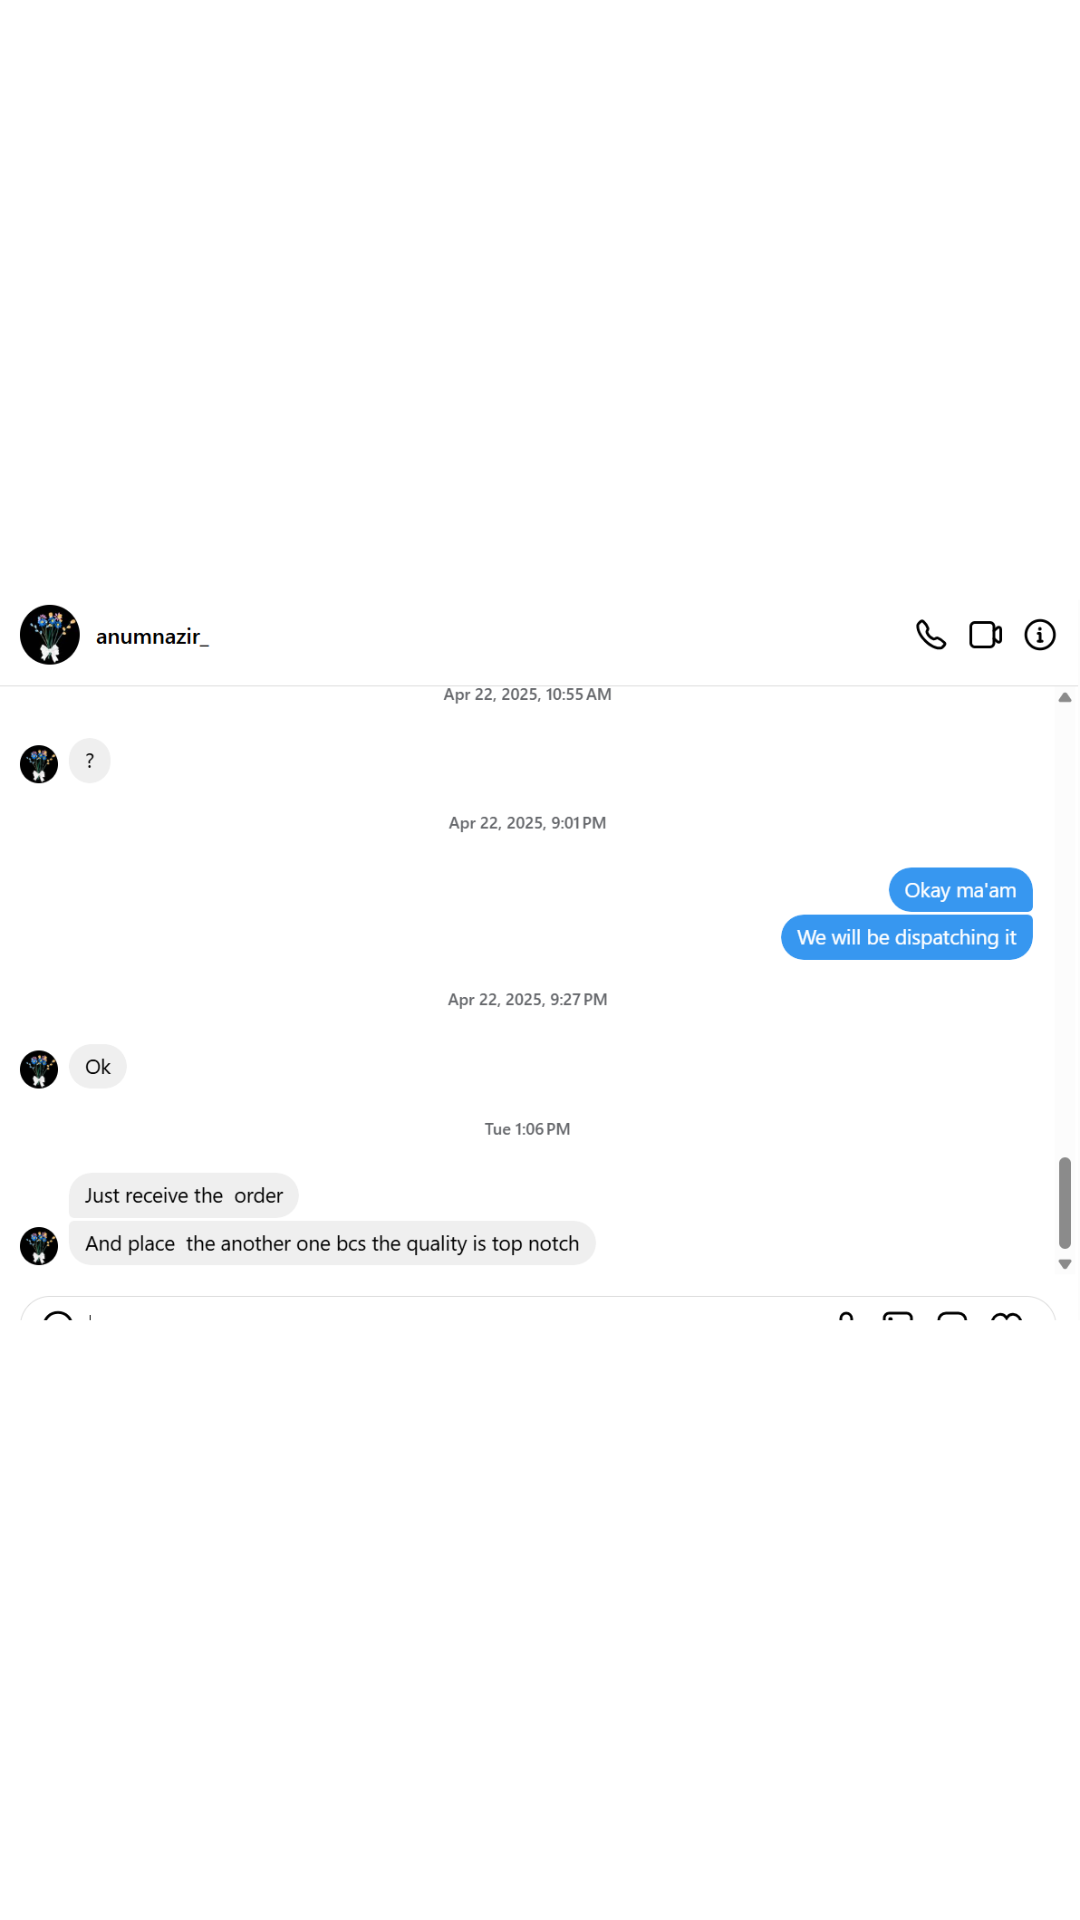Viewport: 1080px width, 1920px height.
Task: Select the "We will be dispatching it" message
Action: [x=906, y=937]
